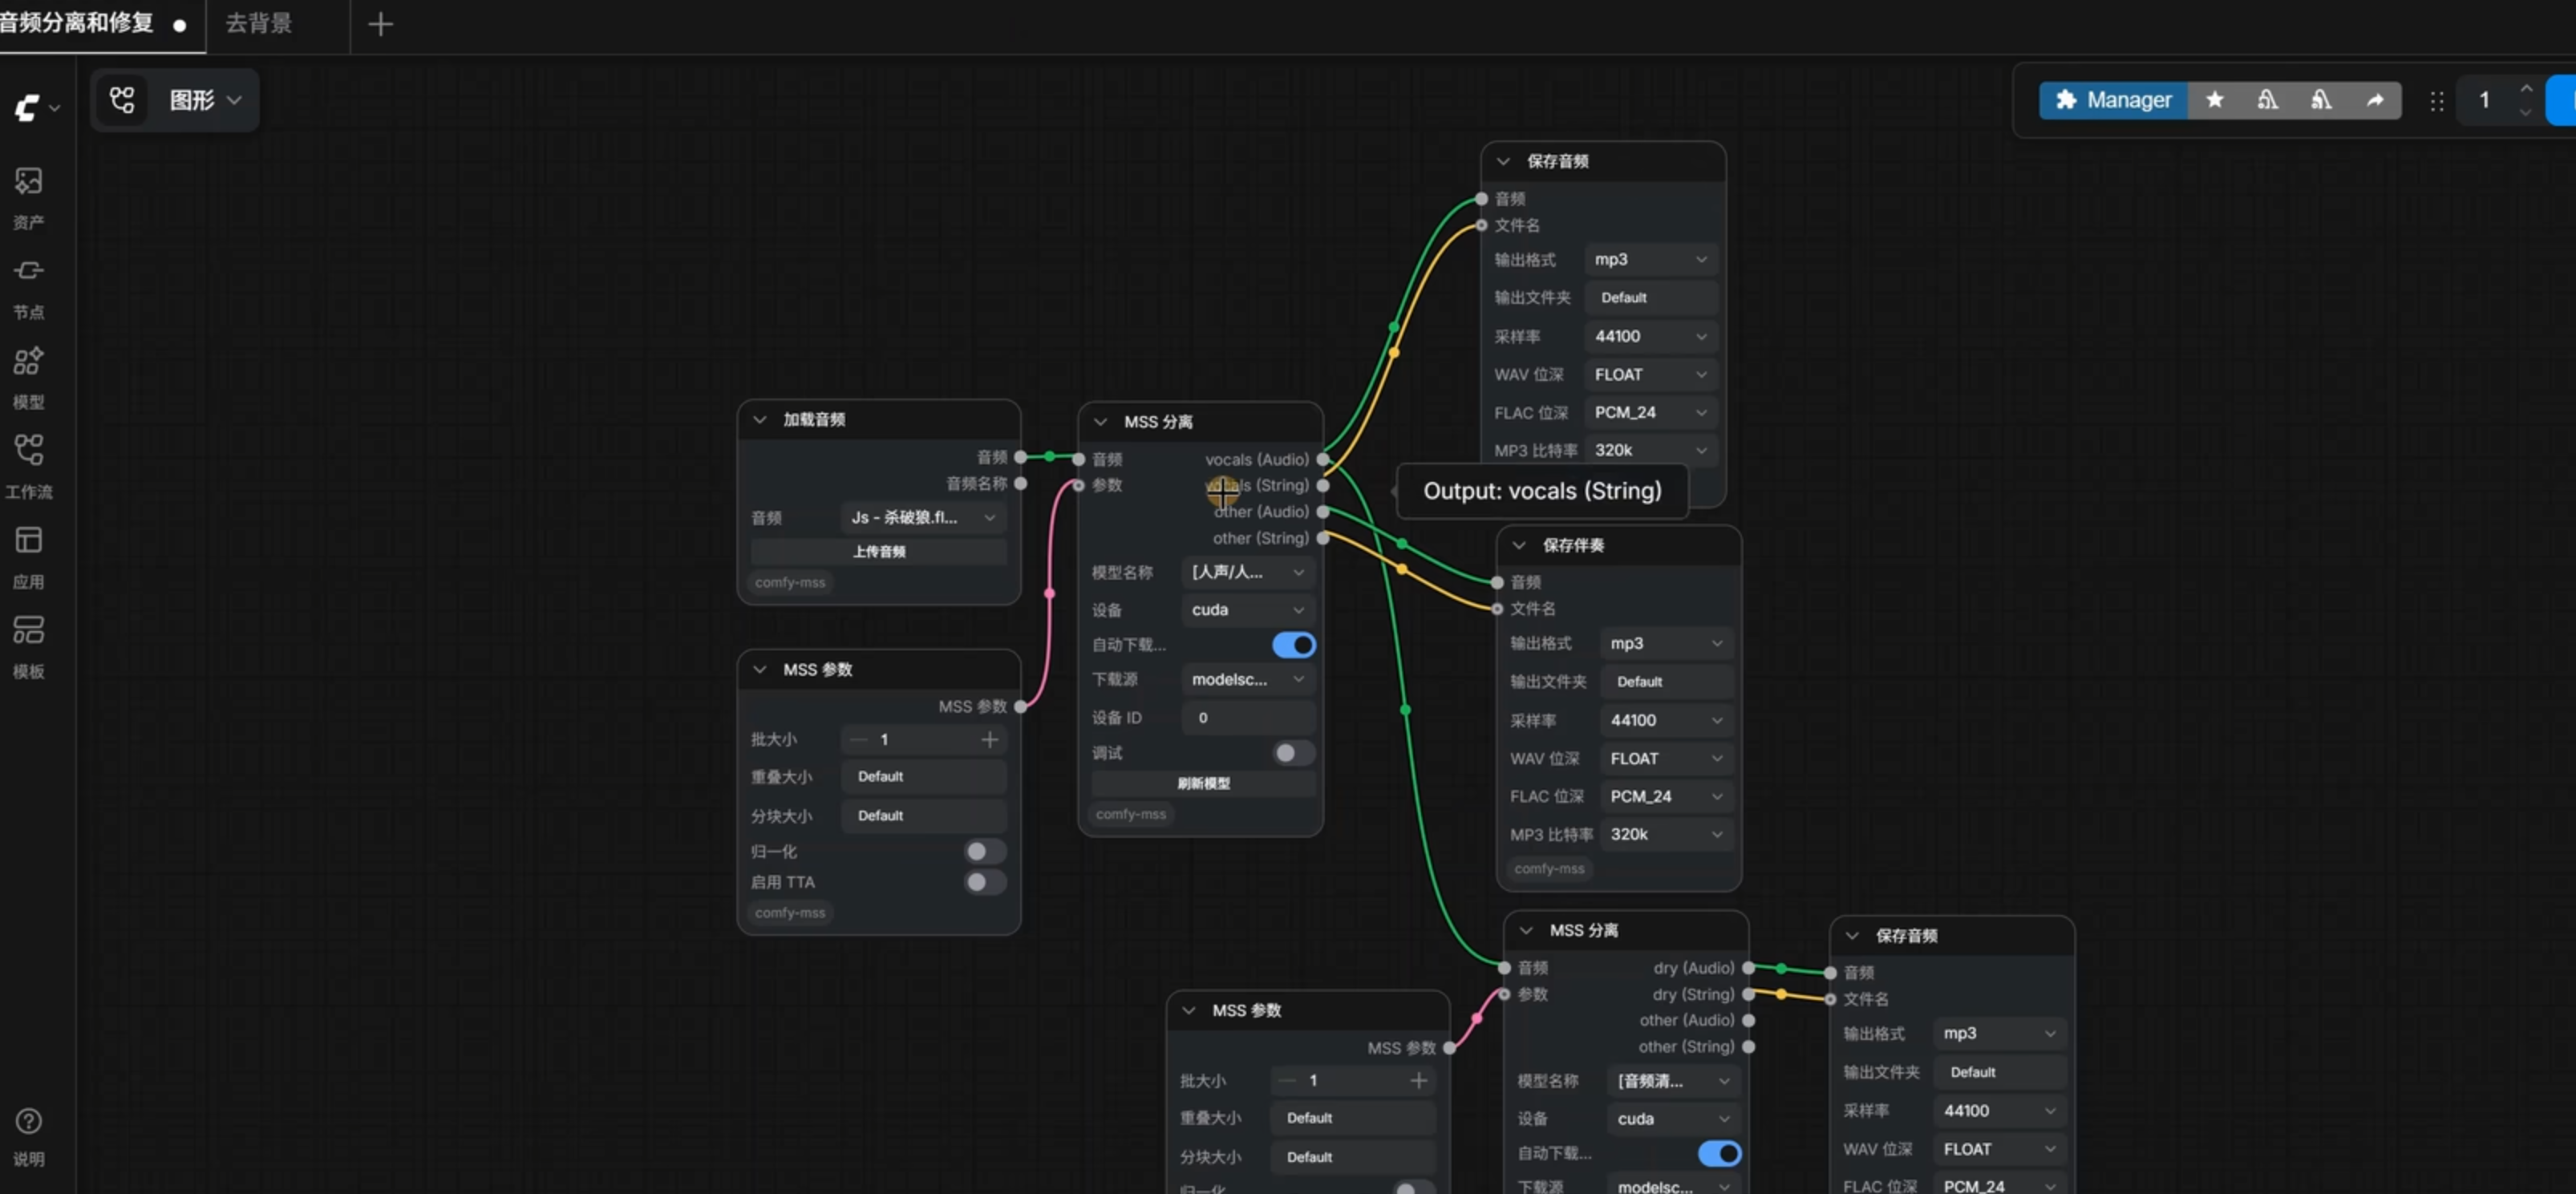
Task: Click 设备 ID input field showing 0
Action: click(x=1248, y=717)
